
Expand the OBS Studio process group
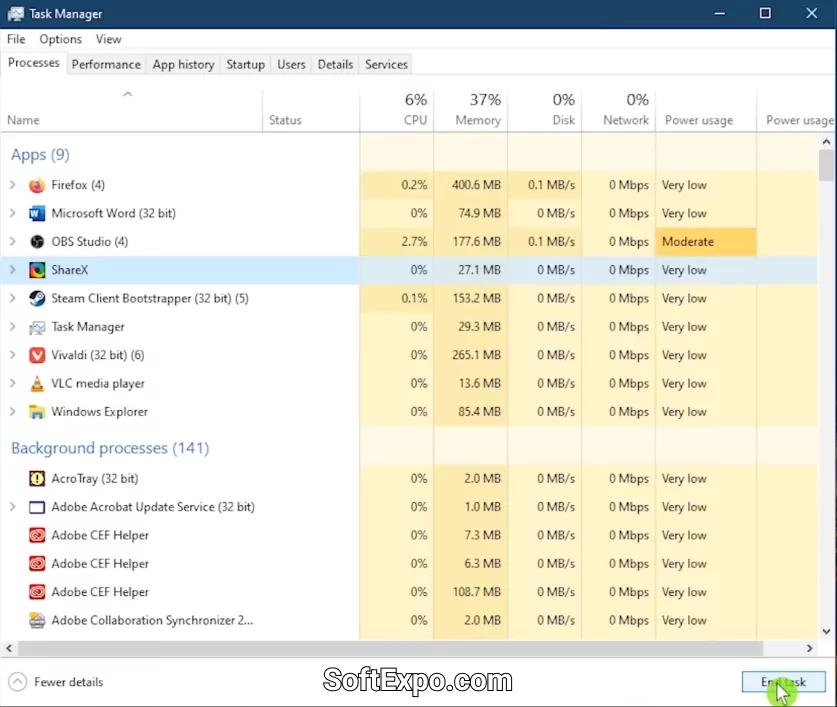pos(14,241)
